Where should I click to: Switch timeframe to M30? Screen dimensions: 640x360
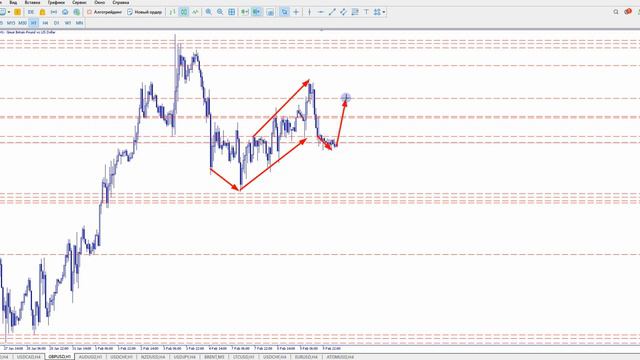pyautogui.click(x=22, y=23)
